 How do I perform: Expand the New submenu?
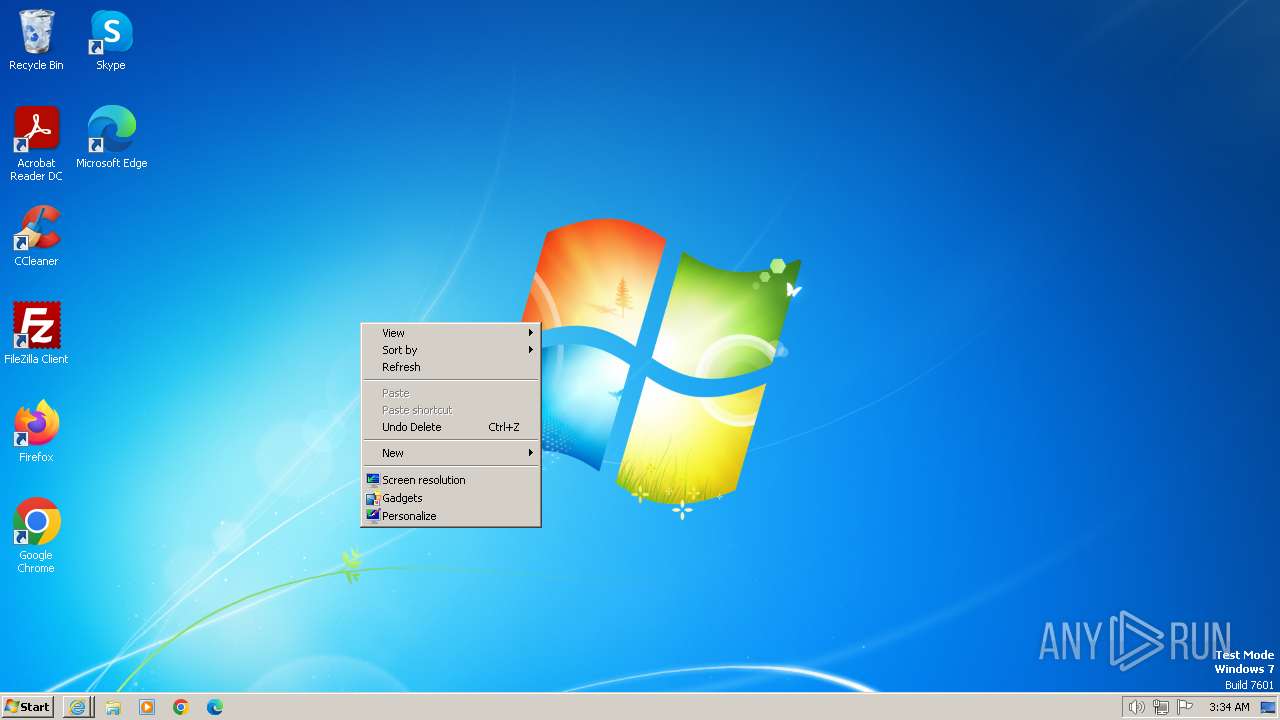[x=451, y=453]
